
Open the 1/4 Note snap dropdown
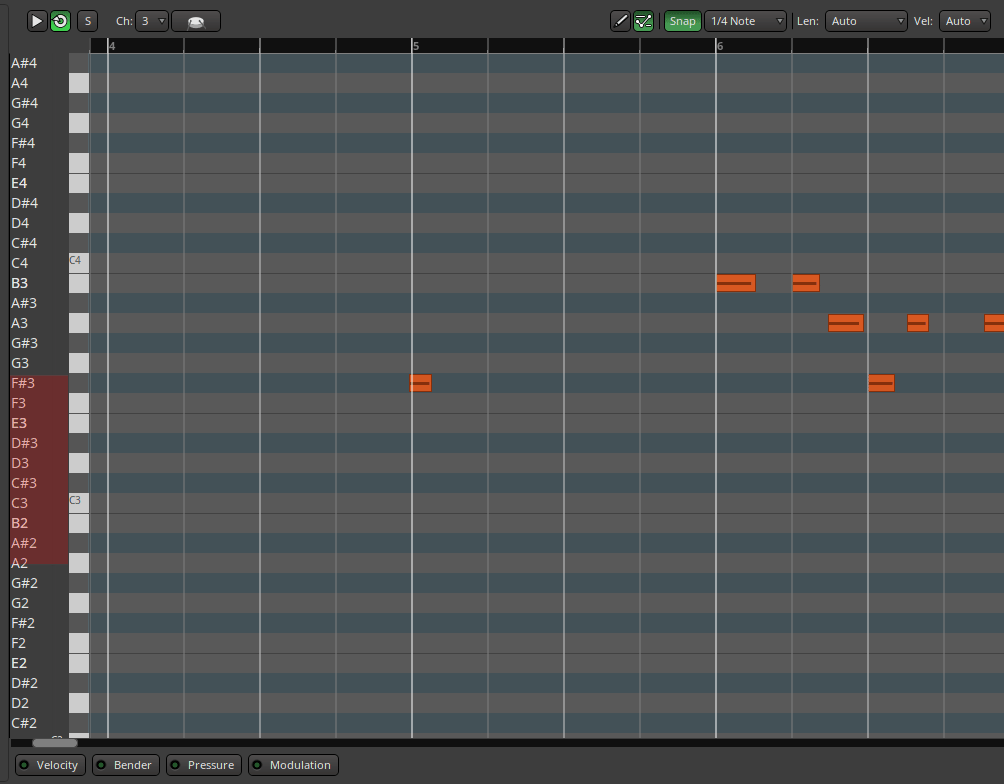coord(745,21)
